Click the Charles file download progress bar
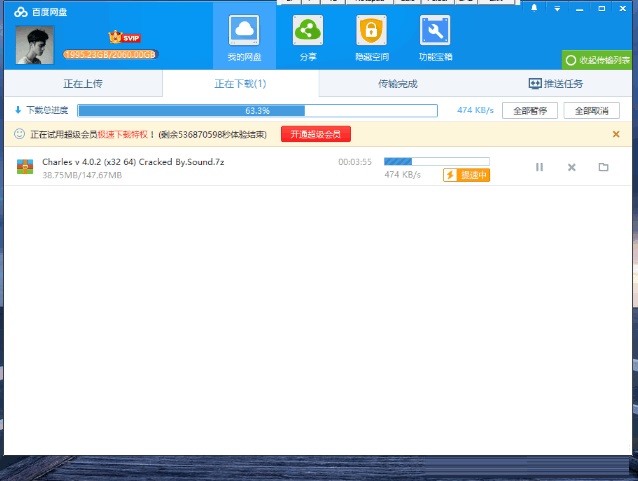This screenshot has width=638, height=481. tap(437, 162)
